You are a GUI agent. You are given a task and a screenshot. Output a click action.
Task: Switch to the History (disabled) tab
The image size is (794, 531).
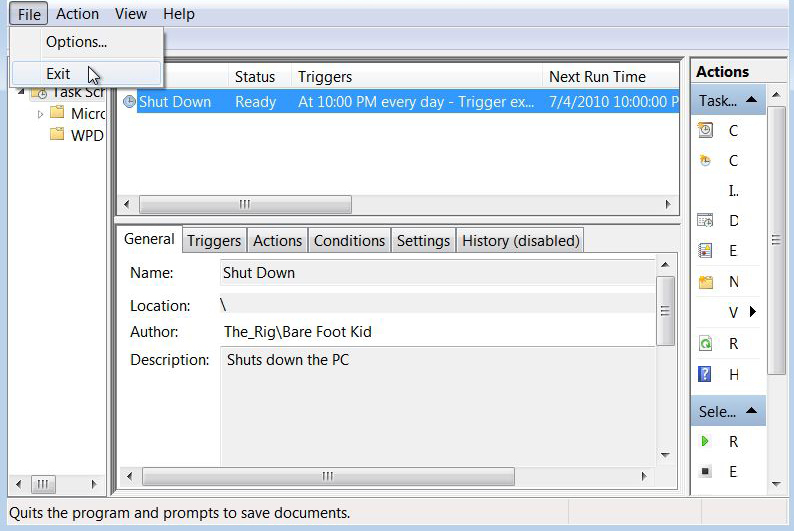click(521, 241)
